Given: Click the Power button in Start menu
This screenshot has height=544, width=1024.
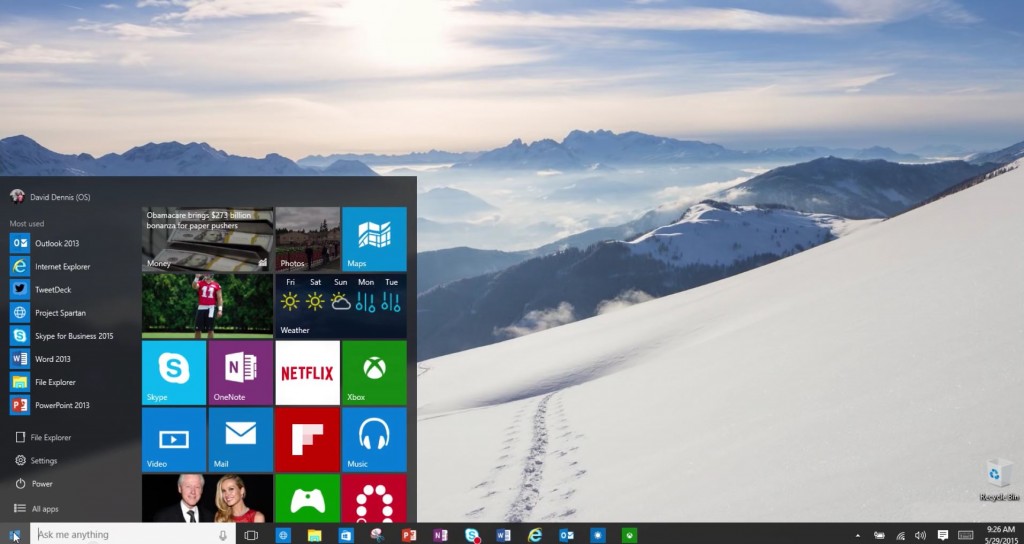Looking at the screenshot, I should click(34, 484).
